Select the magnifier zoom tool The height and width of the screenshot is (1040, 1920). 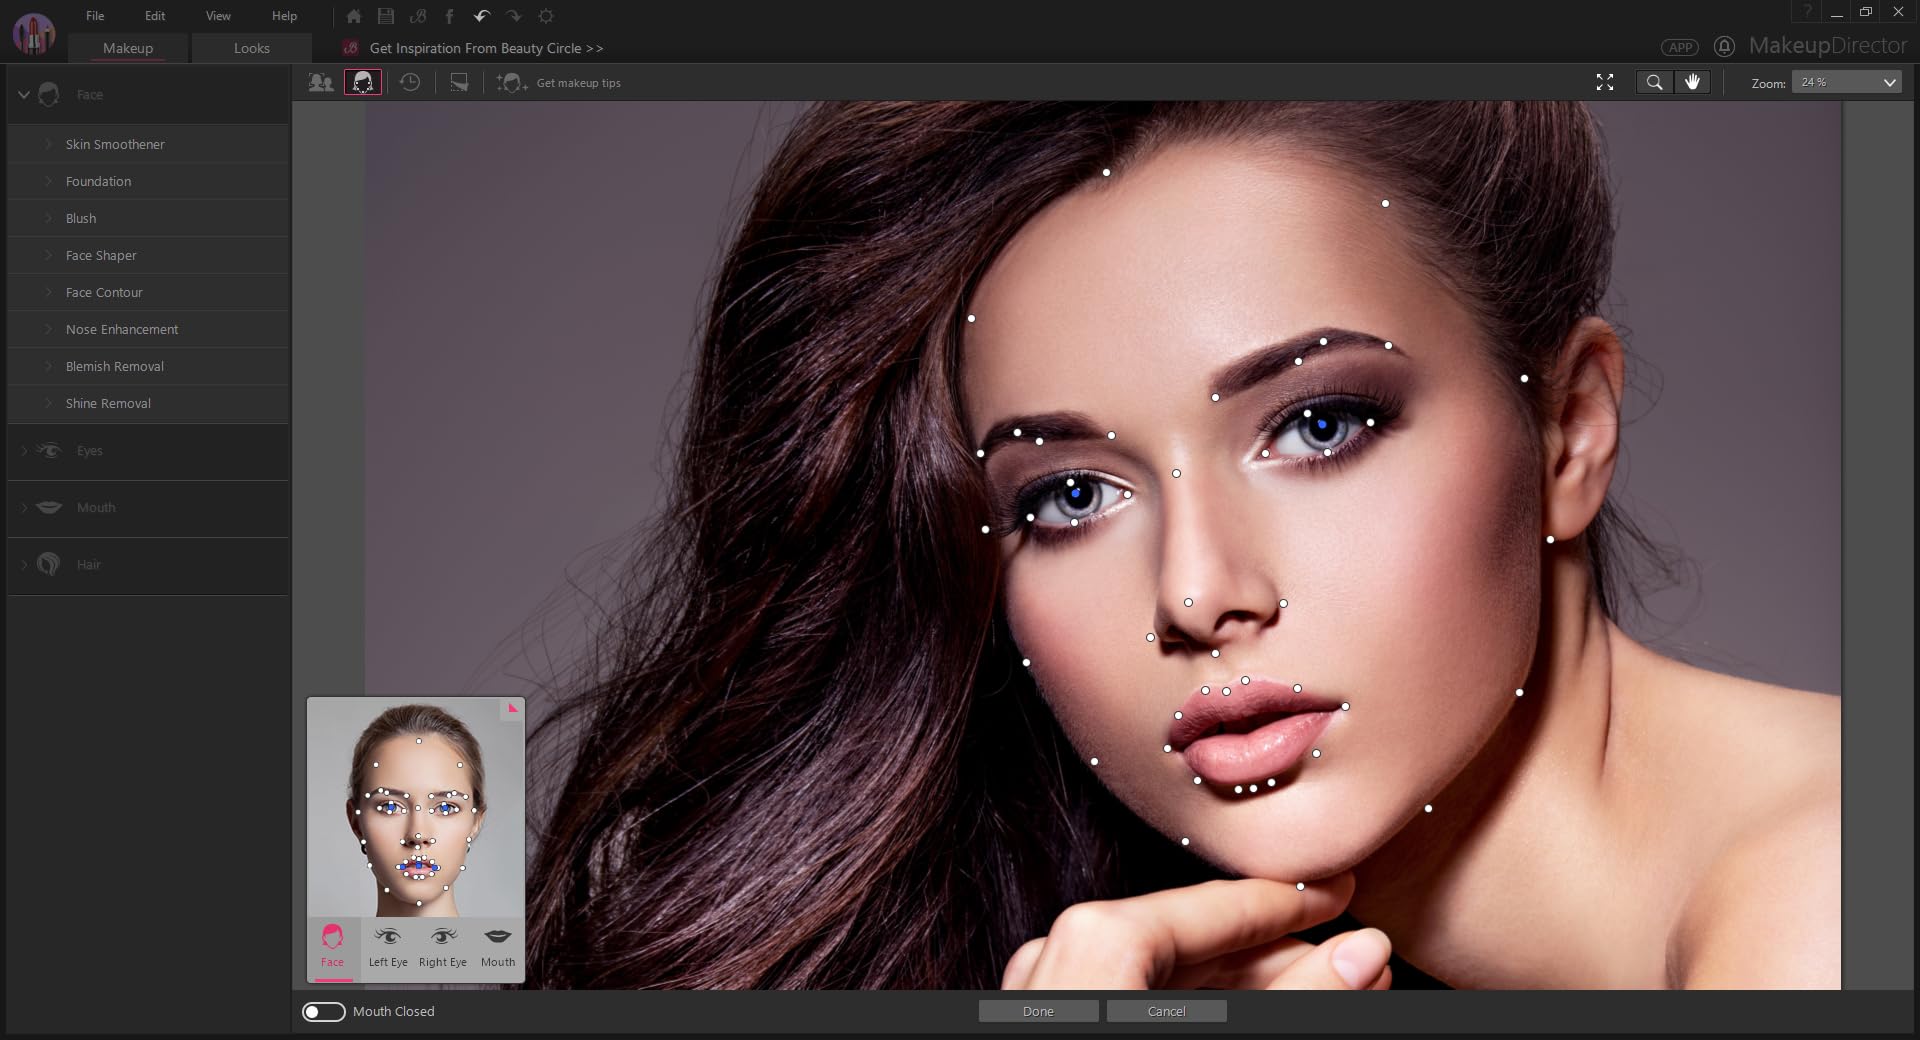point(1654,83)
